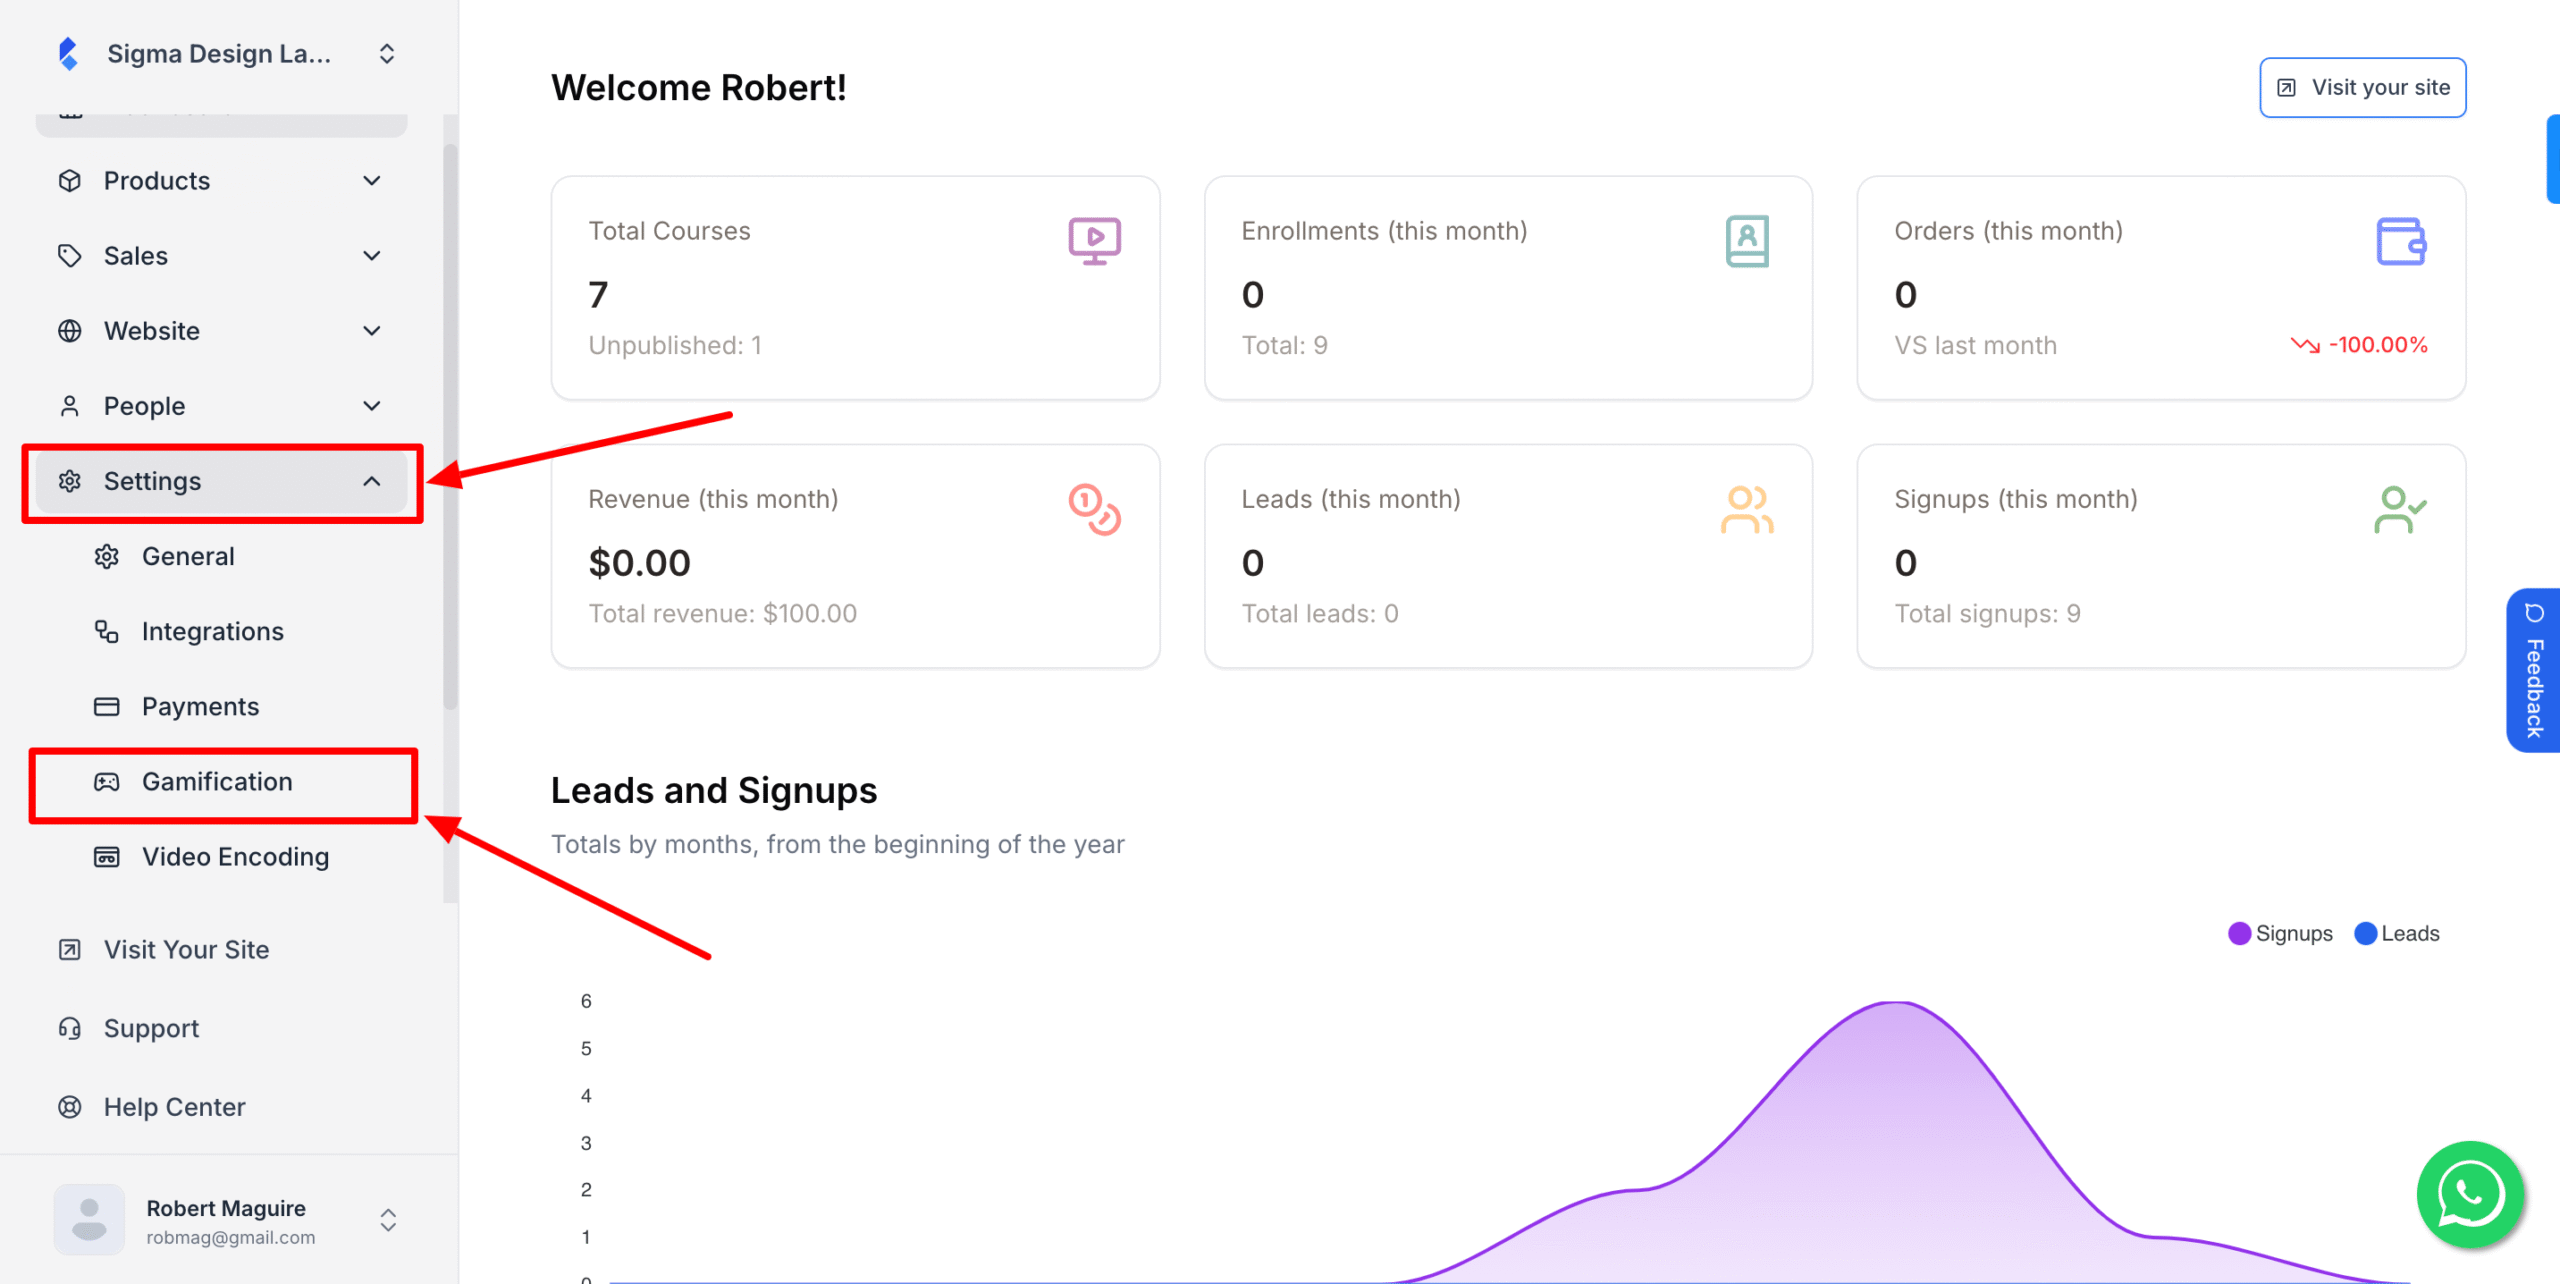The height and width of the screenshot is (1284, 2560).
Task: Open the Help Center link
Action: coord(173,1106)
